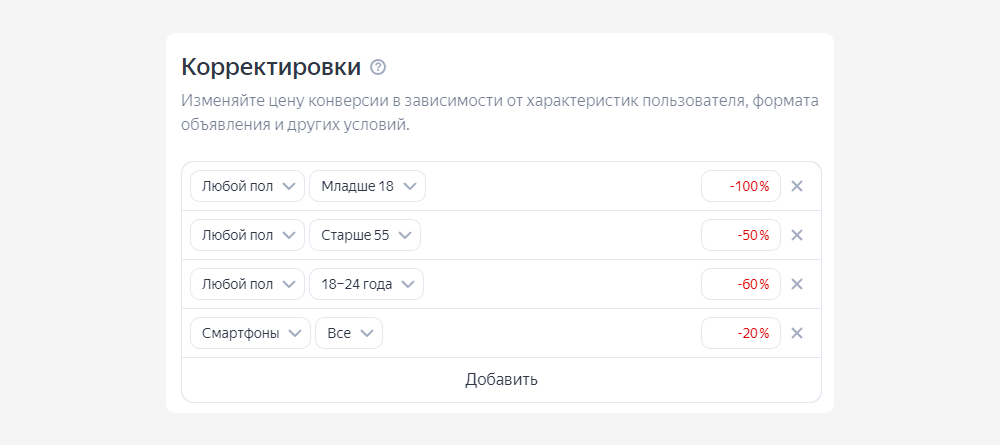Viewport: 1000px width, 445px height.
Task: Delete the Смартфоны adjustment row
Action: tap(797, 333)
